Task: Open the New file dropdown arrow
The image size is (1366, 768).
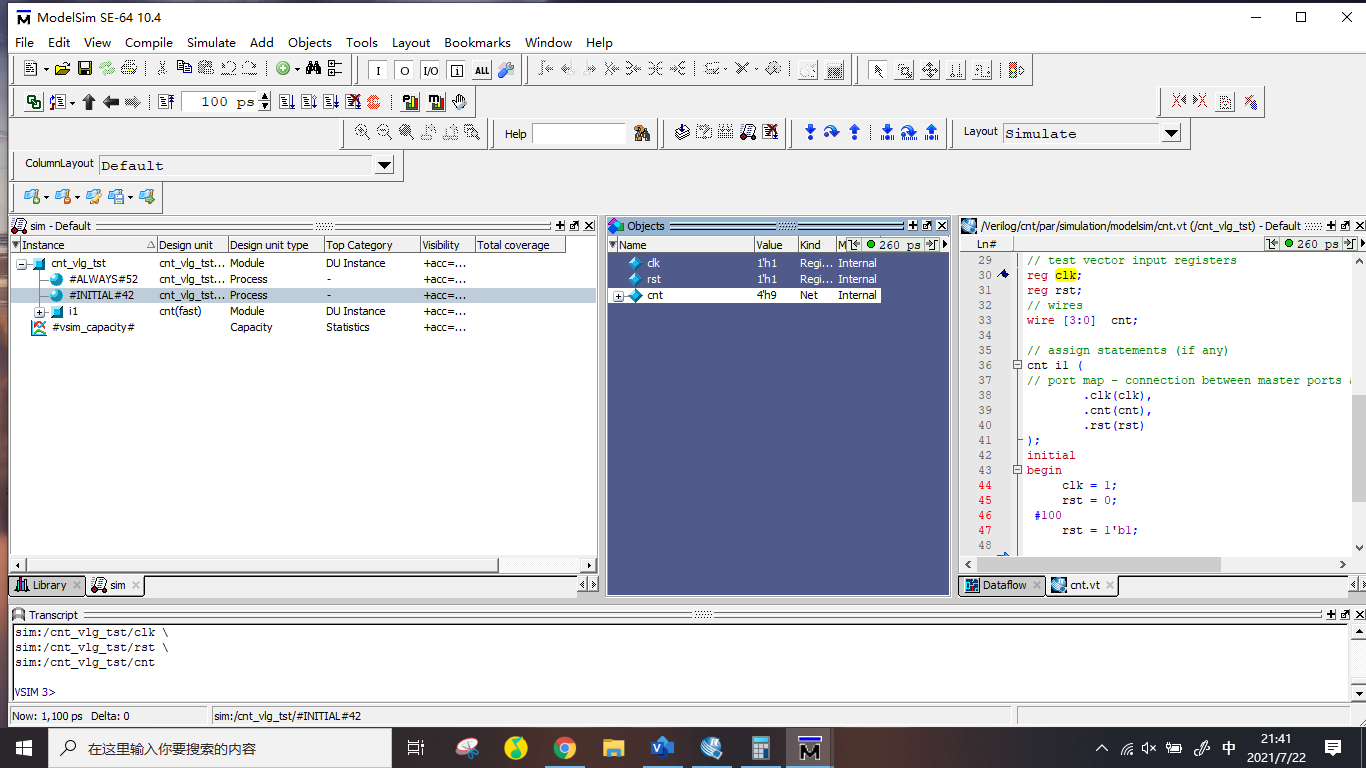Action: [x=46, y=70]
